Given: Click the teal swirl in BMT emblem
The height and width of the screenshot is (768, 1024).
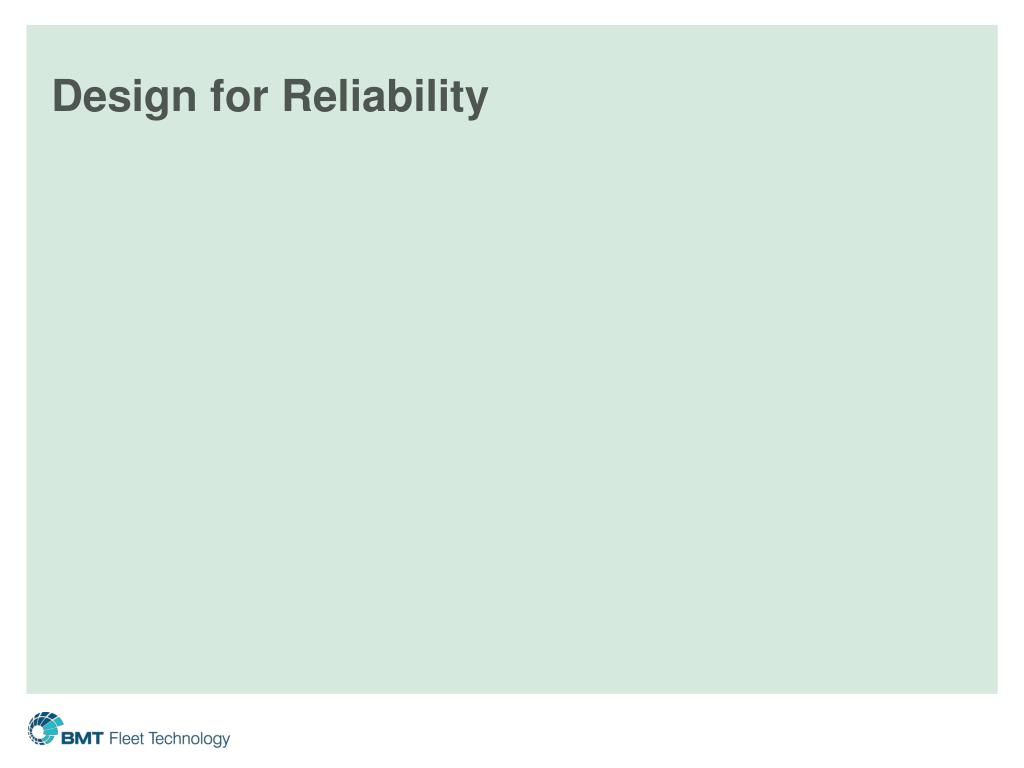Looking at the screenshot, I should tap(51, 726).
